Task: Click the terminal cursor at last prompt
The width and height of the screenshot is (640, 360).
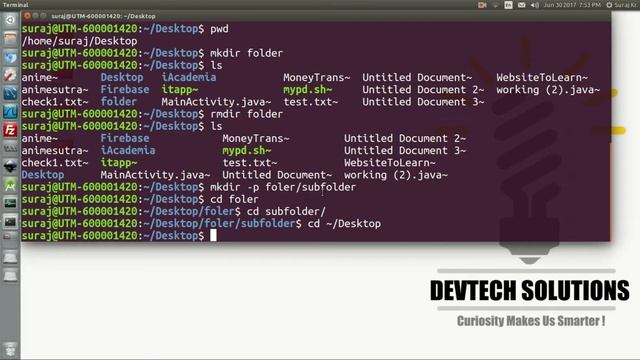Action: [x=213, y=236]
